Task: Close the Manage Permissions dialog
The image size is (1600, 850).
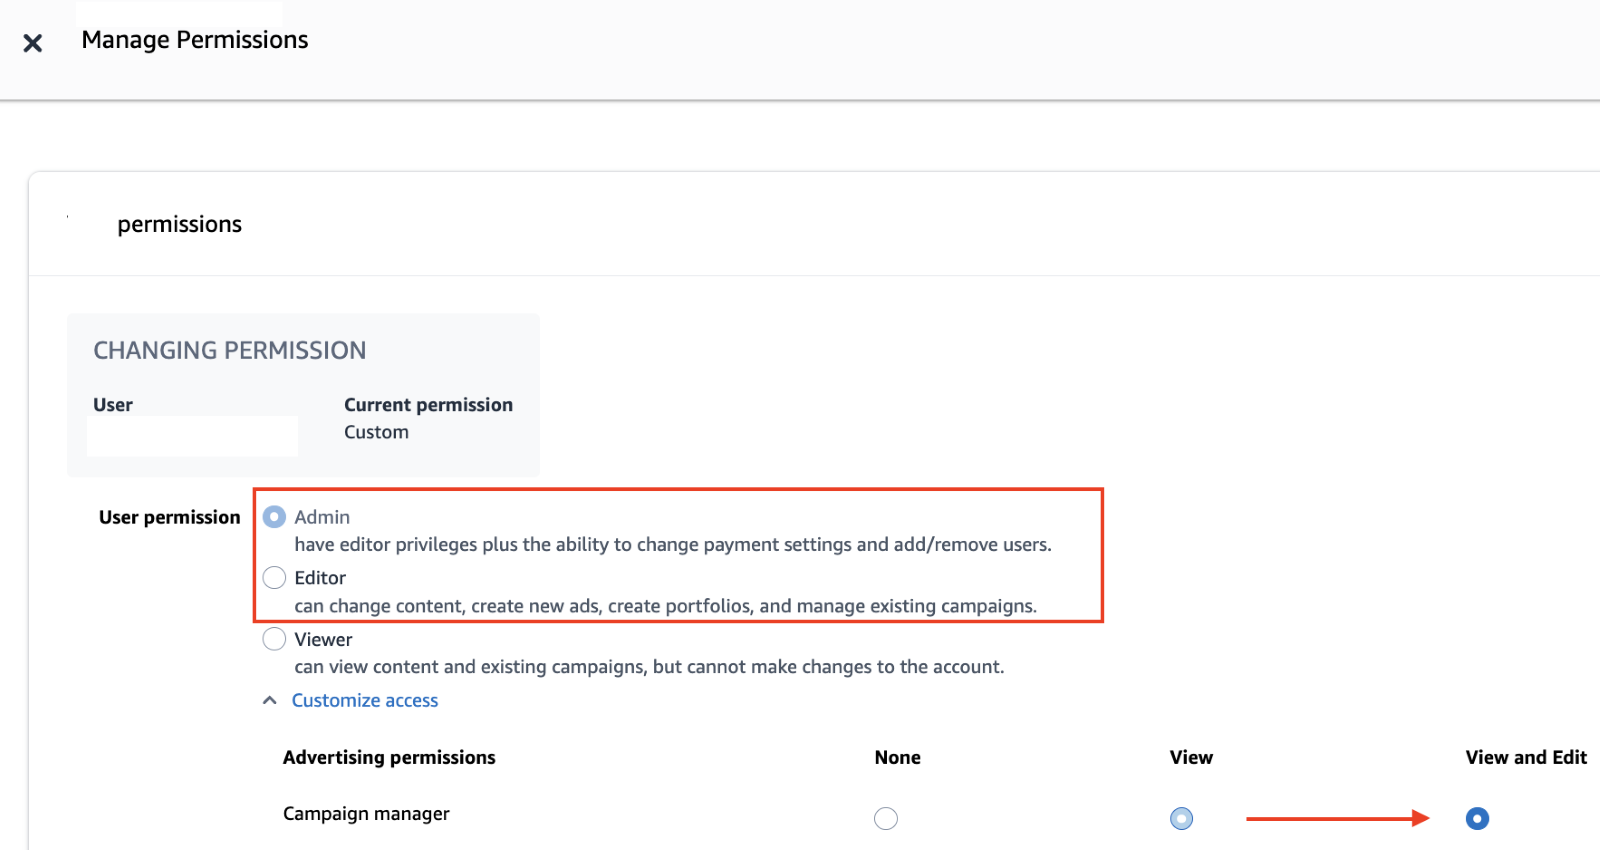Action: coord(32,43)
